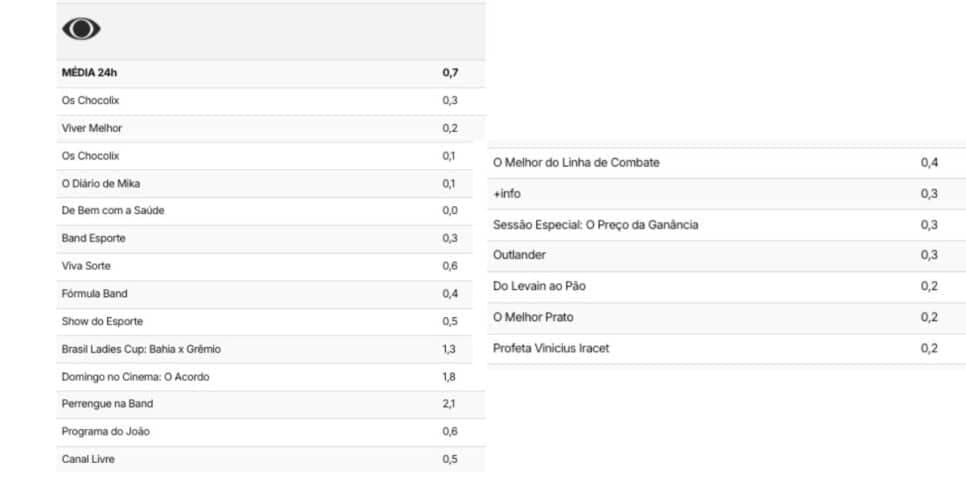Click the Viva Sorte program
This screenshot has height=483, width=966.
[270, 266]
